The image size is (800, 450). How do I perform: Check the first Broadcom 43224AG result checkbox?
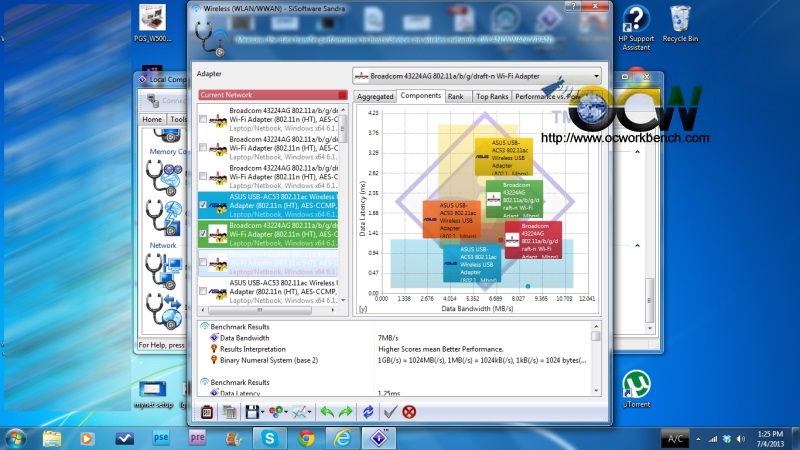(x=203, y=119)
